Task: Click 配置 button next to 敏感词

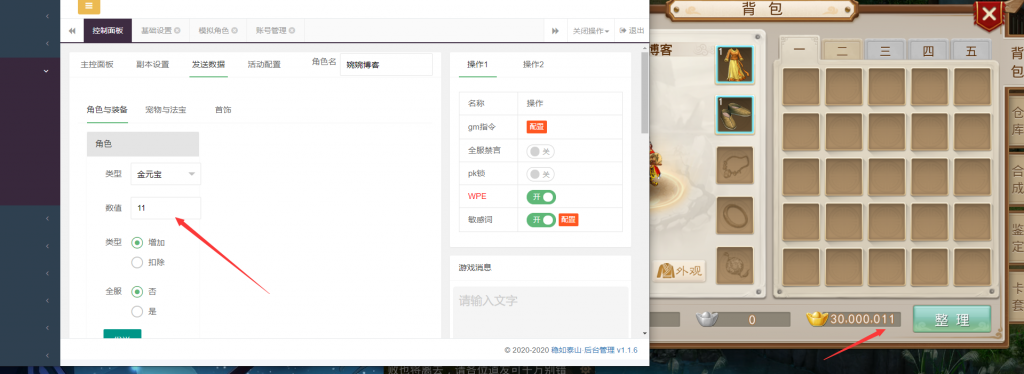Action: (x=568, y=220)
